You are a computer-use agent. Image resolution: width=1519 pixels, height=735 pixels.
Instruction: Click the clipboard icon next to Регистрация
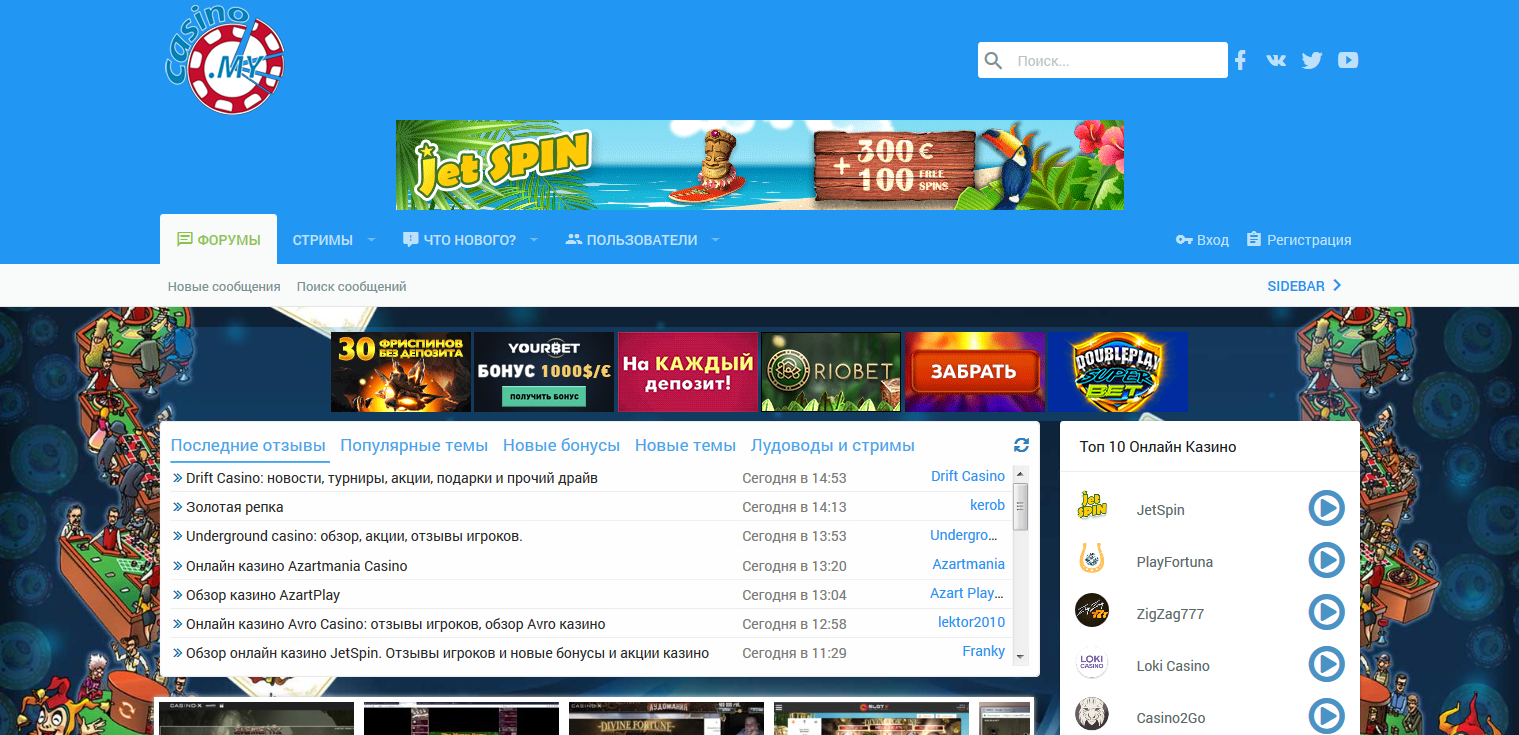pos(1254,239)
